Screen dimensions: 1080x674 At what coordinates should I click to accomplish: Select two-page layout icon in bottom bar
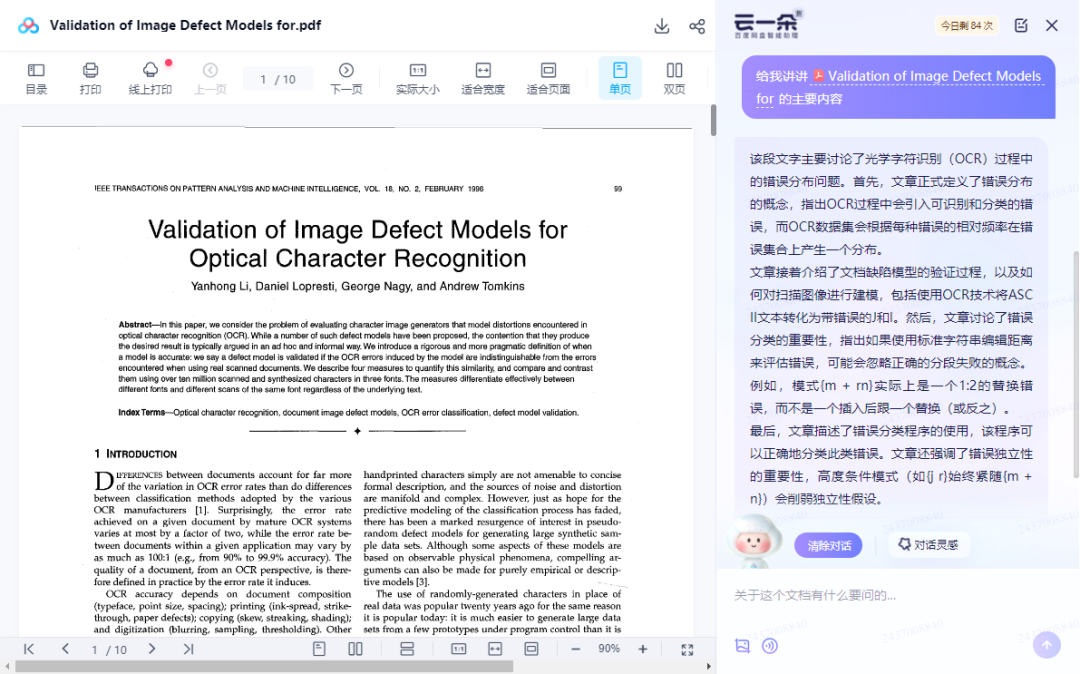click(355, 649)
